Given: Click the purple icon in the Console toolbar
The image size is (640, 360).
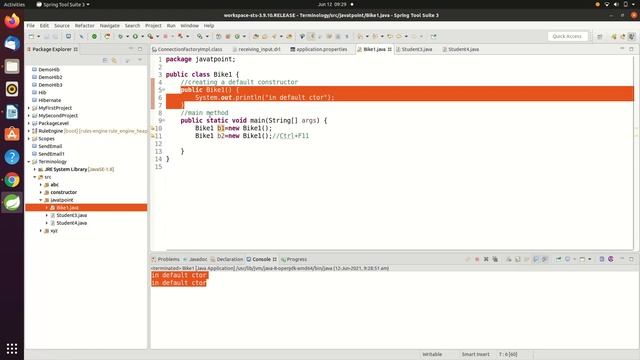Looking at the screenshot, I should 611,259.
